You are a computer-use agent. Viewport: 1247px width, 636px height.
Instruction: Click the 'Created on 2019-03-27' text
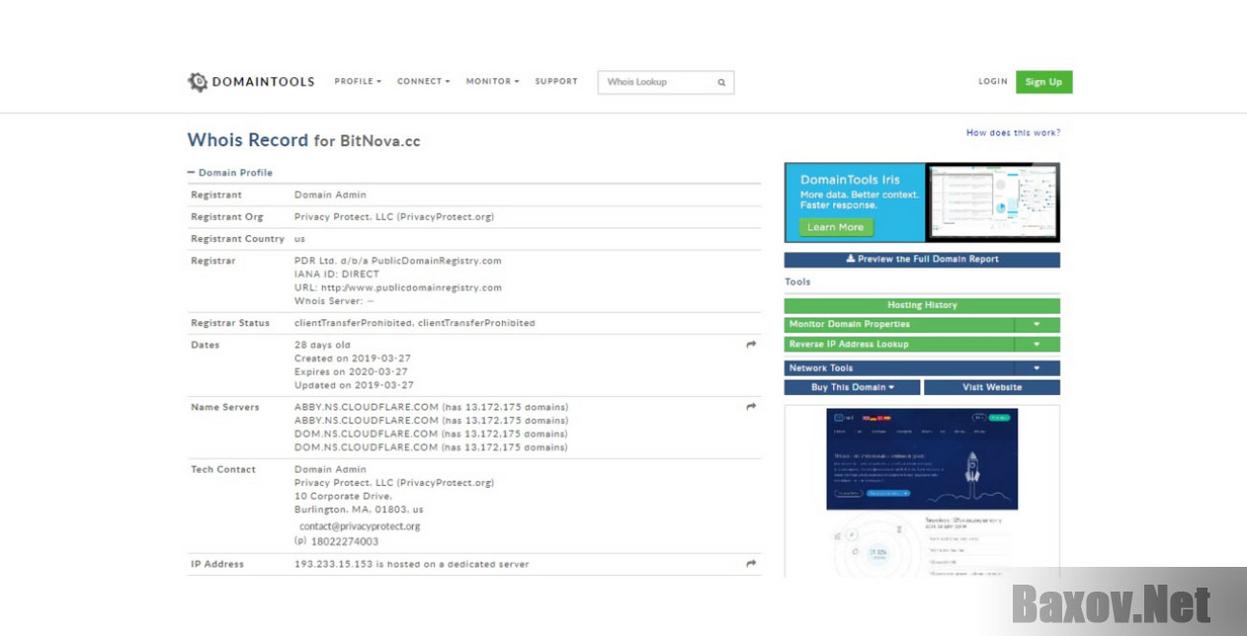pyautogui.click(x=352, y=358)
